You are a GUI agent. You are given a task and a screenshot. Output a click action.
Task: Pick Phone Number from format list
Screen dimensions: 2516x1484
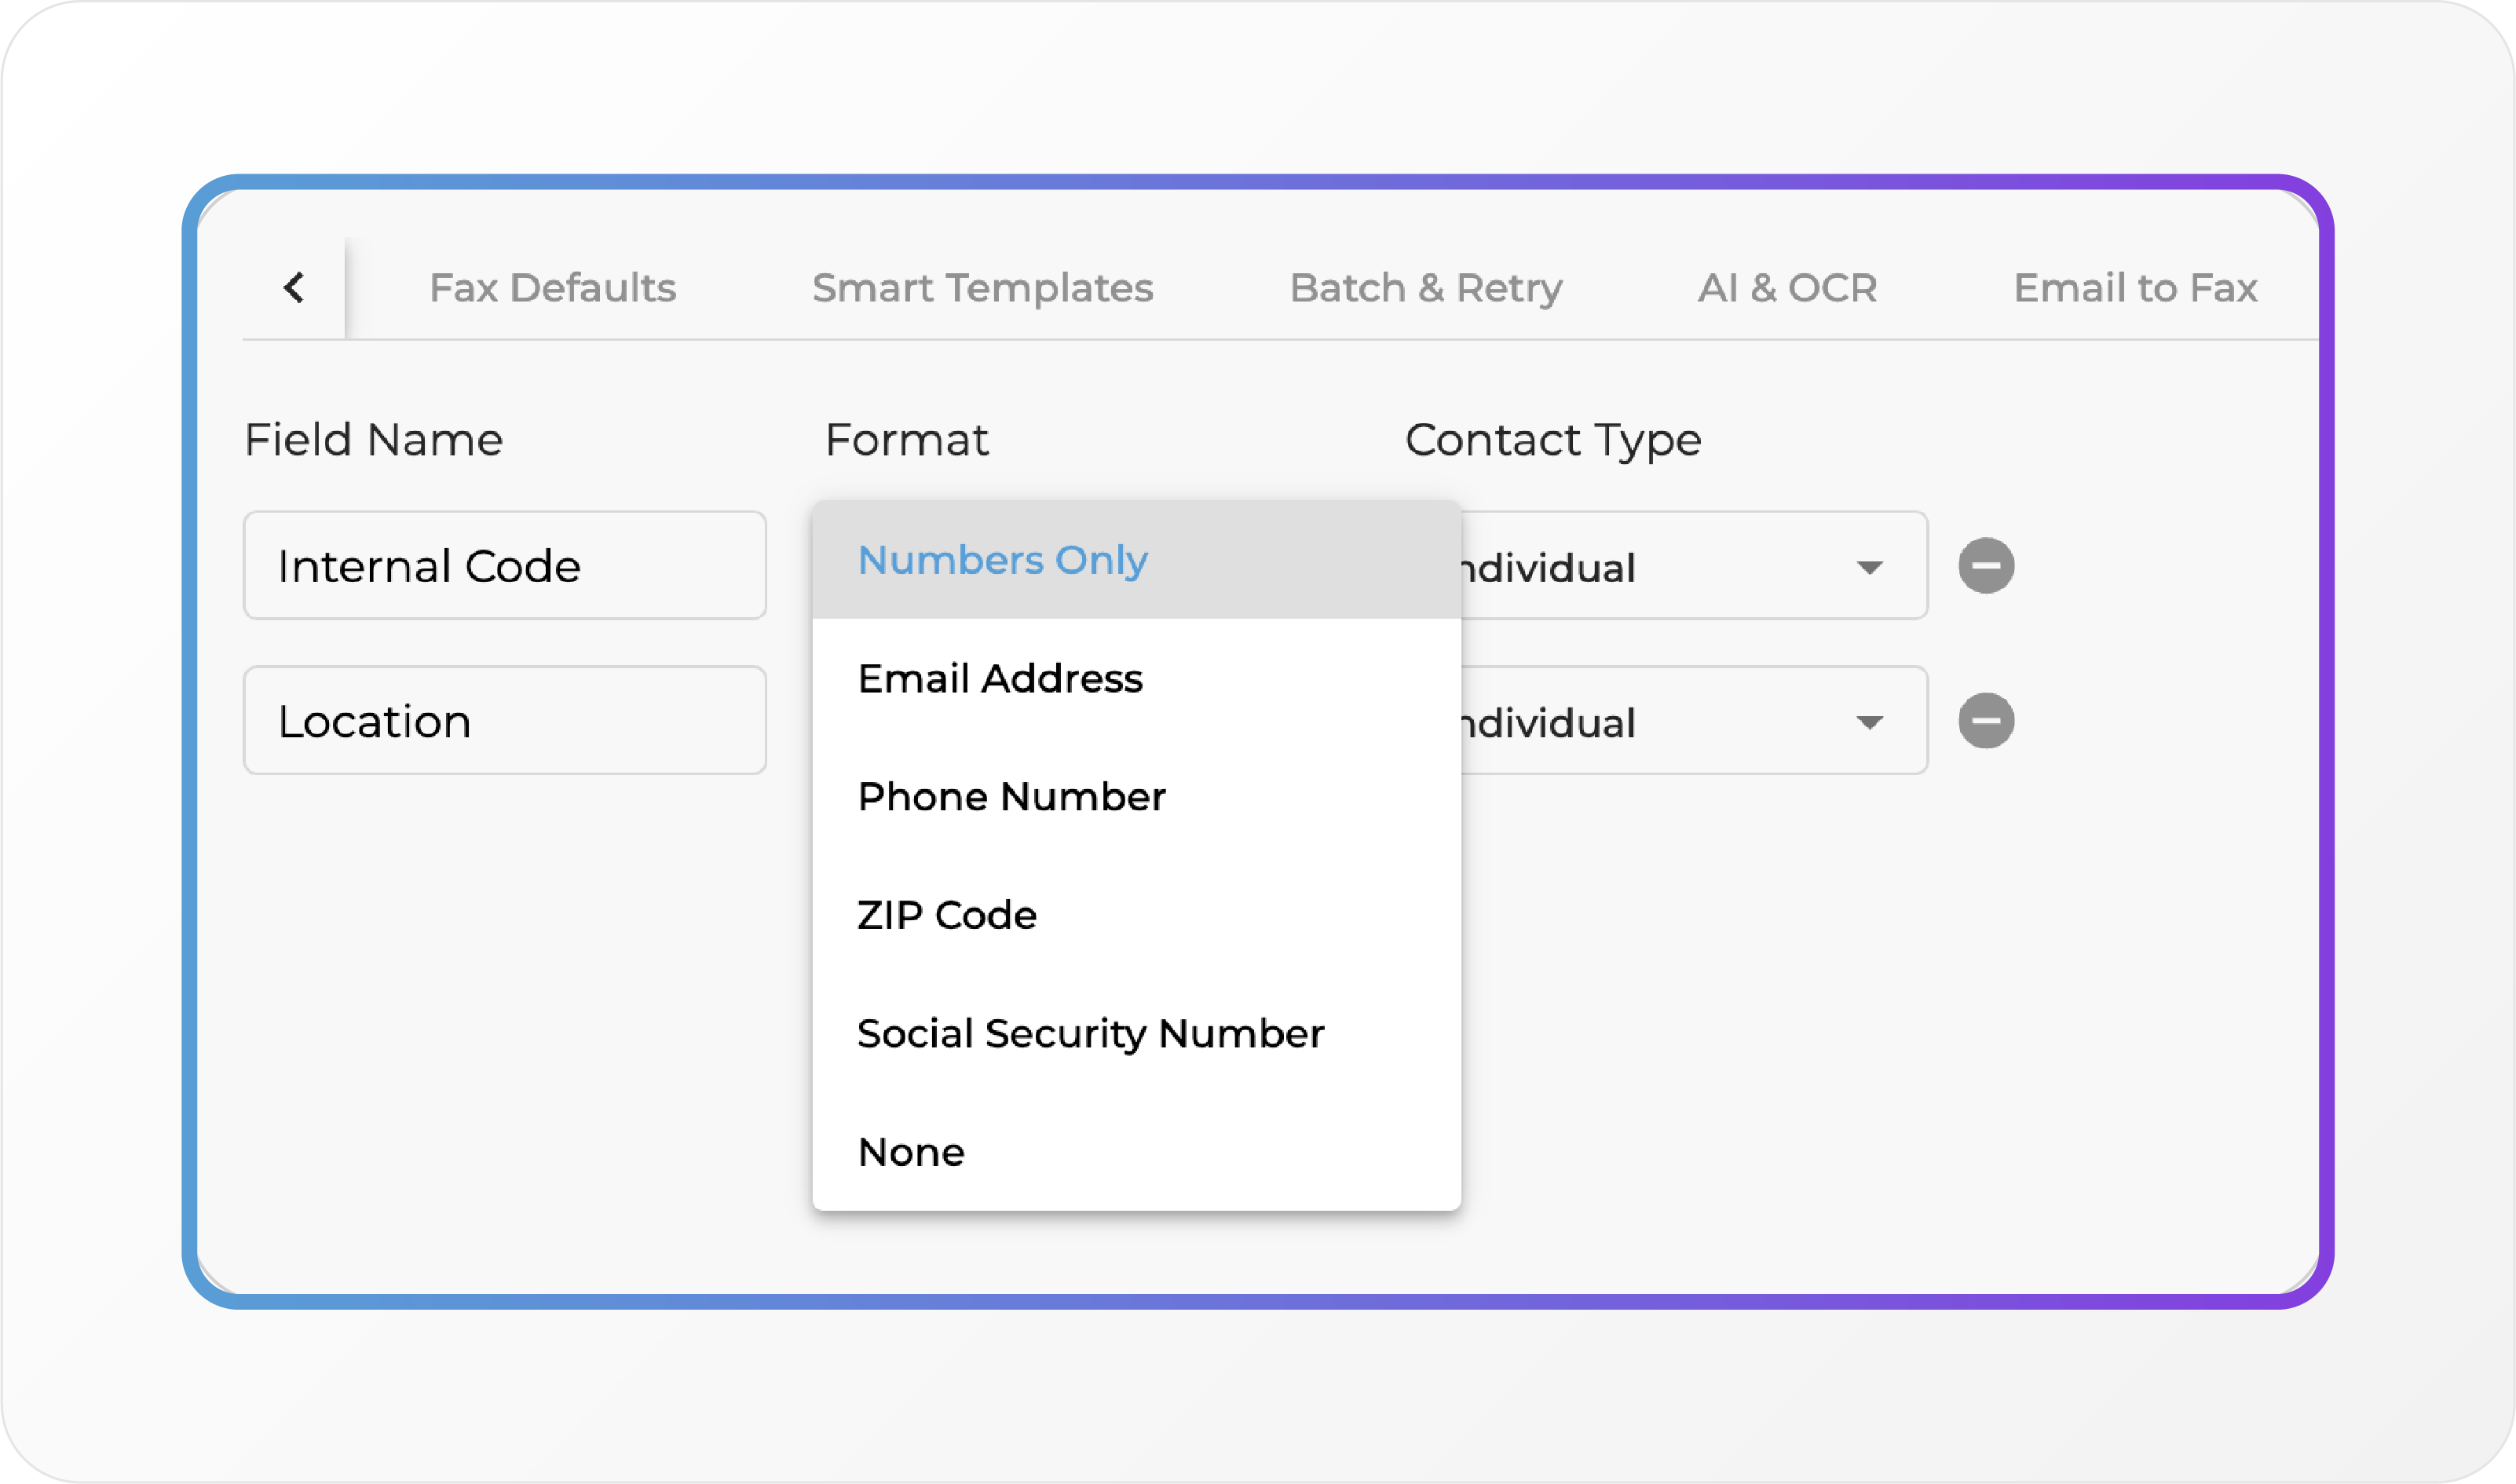1011,797
